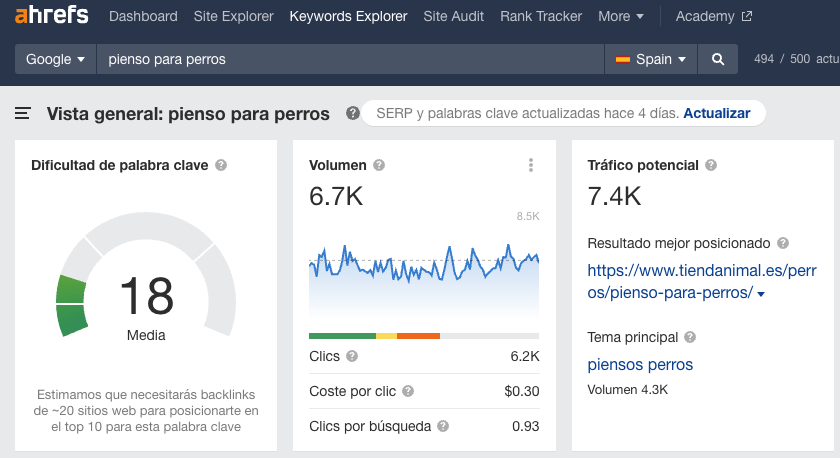This screenshot has width=840, height=458.
Task: Open the hamburger menu beside Vista general
Action: (23, 114)
